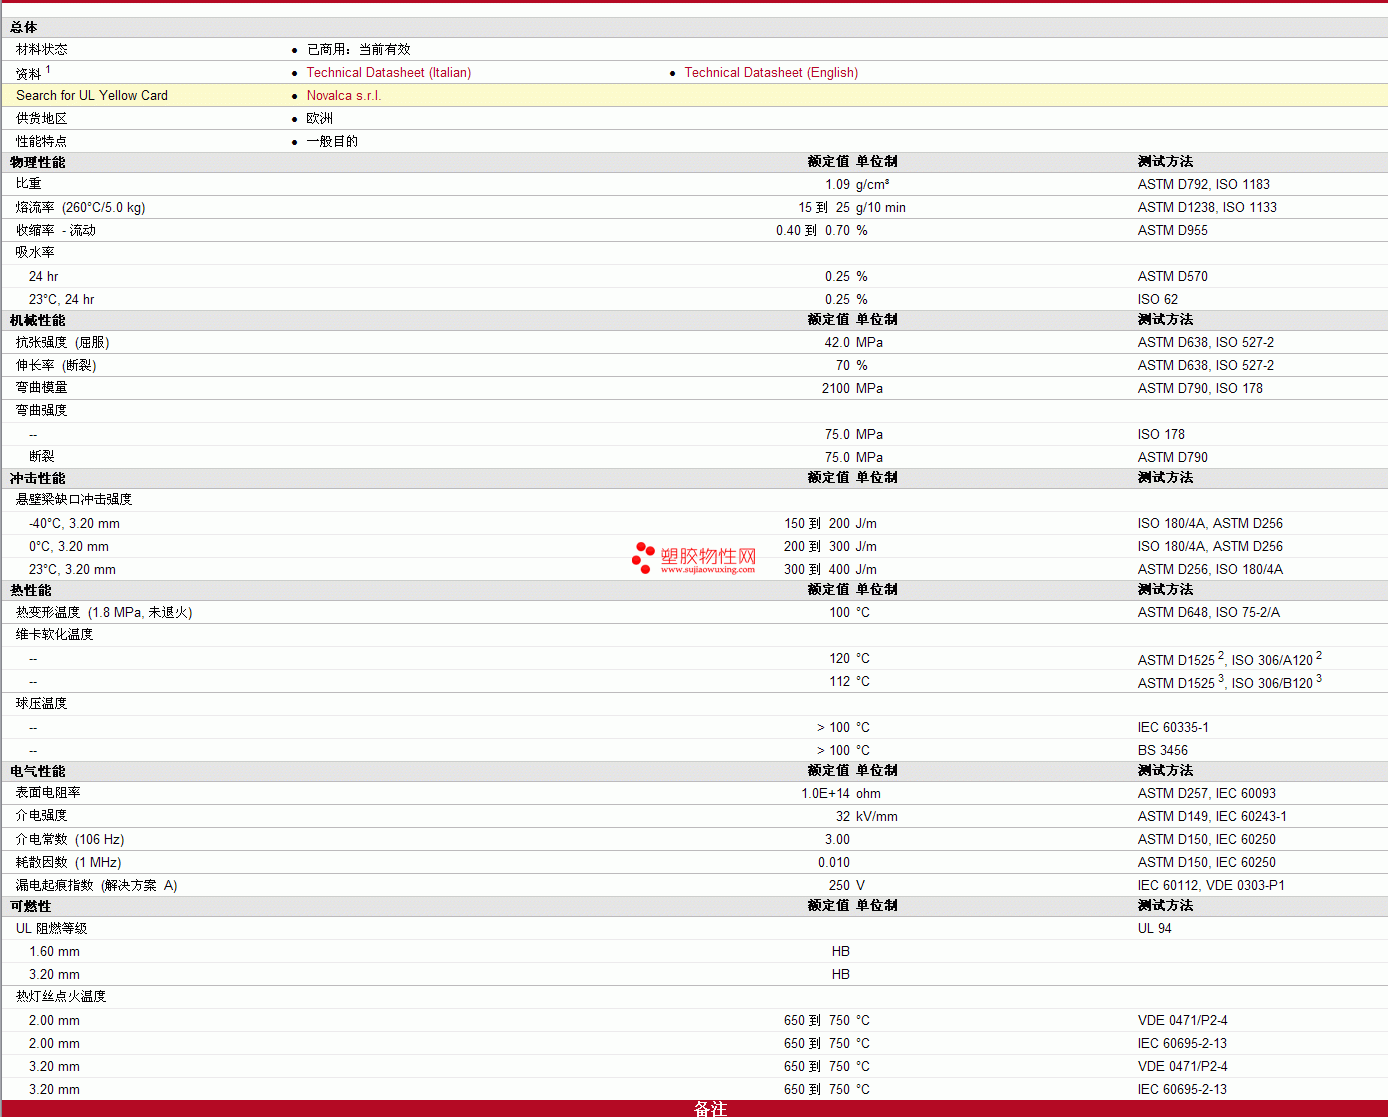Viewport: 1388px width, 1117px height.
Task: Click the Novalca s.r.l. link
Action: (343, 96)
